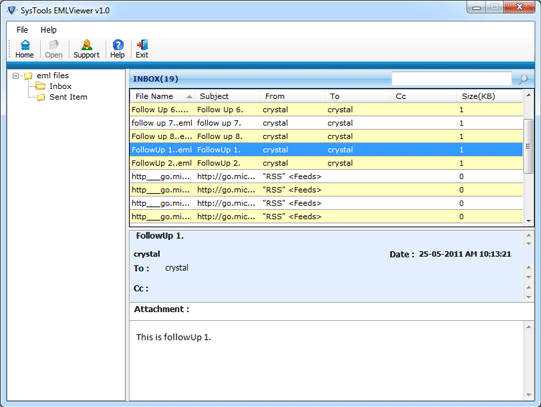Image resolution: width=541 pixels, height=407 pixels.
Task: Click the INBOX(19) heading
Action: click(x=156, y=79)
